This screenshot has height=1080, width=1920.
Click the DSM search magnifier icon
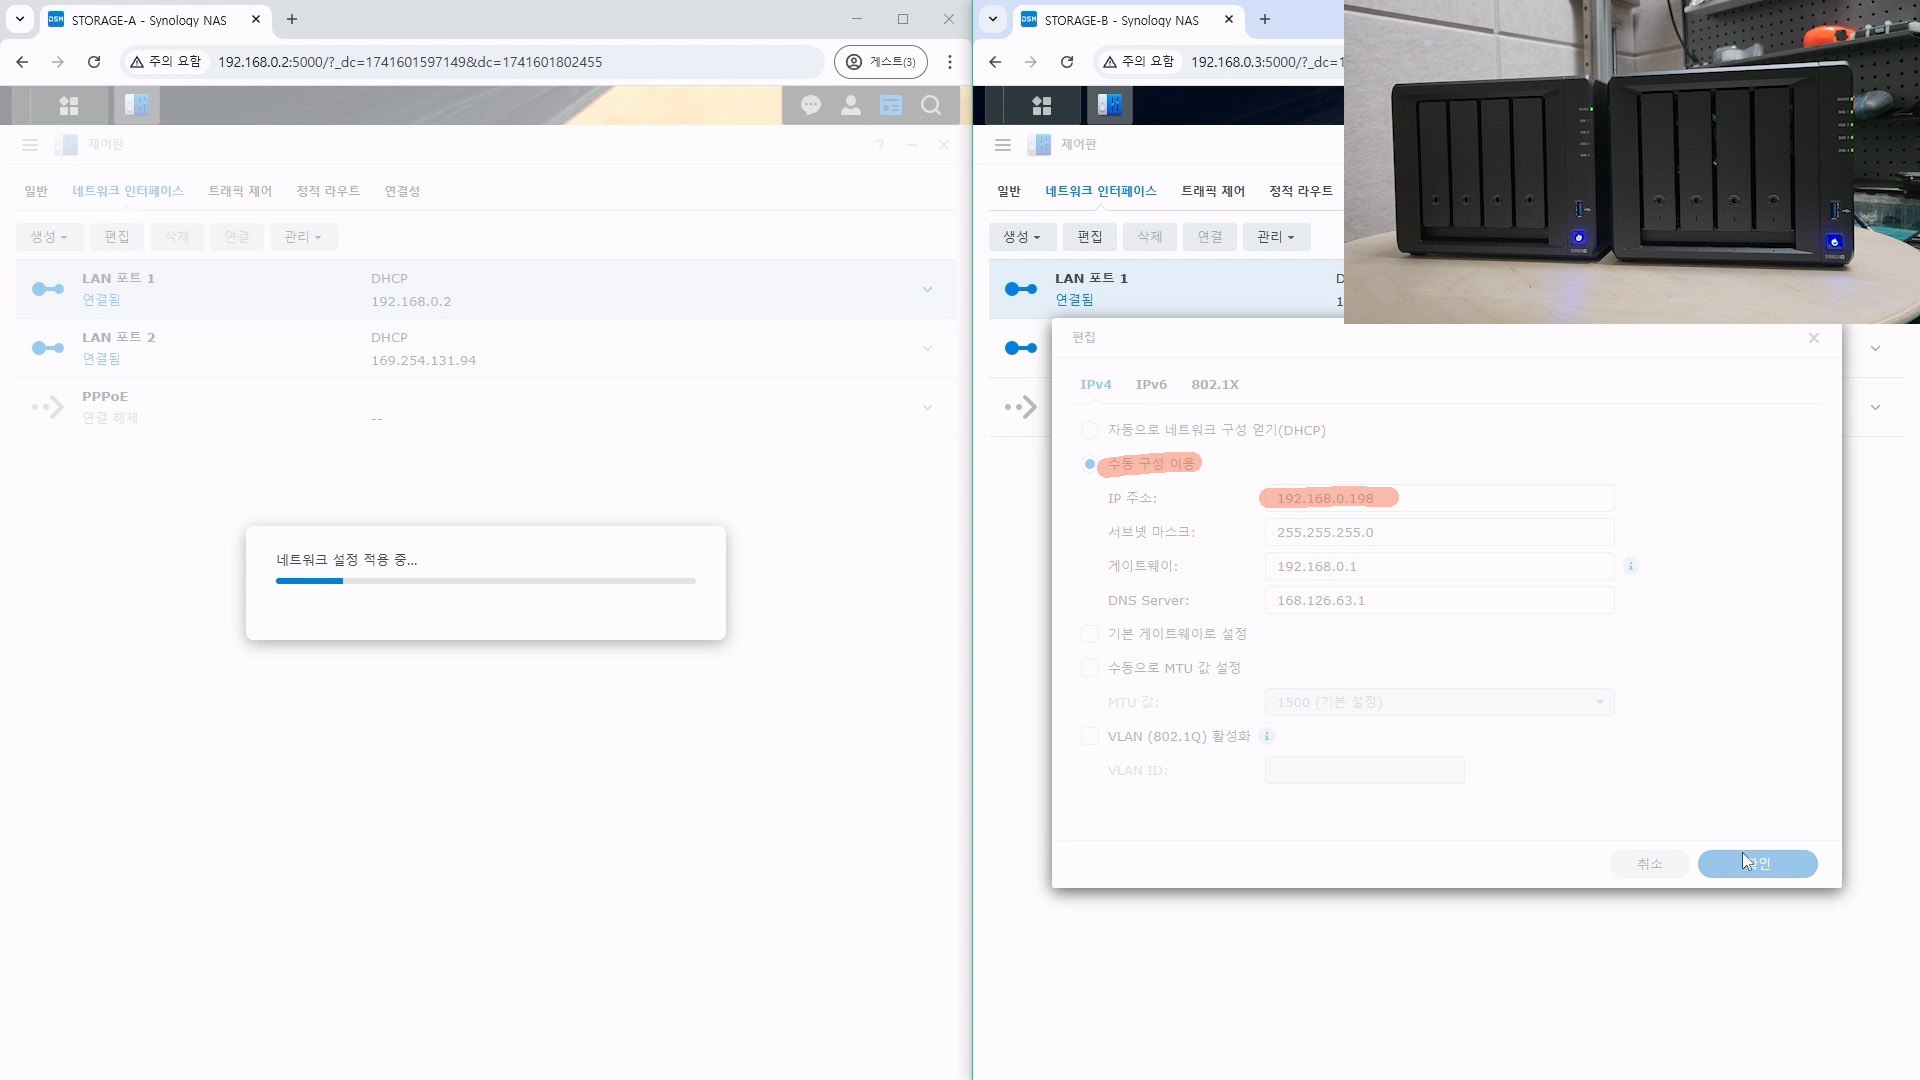[931, 105]
